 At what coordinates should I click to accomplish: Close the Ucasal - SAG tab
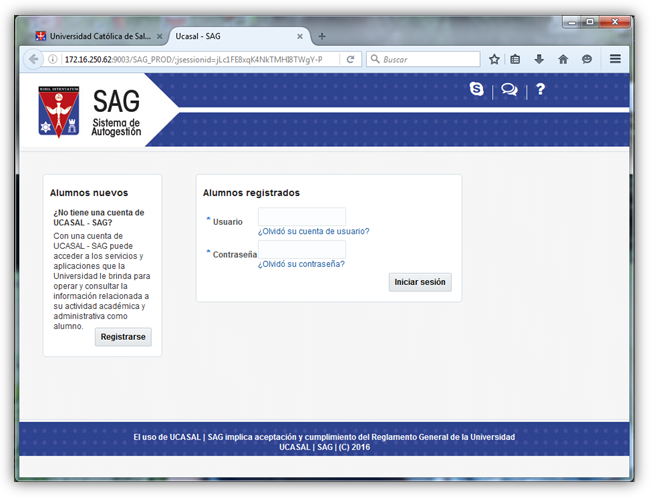pyautogui.click(x=300, y=37)
